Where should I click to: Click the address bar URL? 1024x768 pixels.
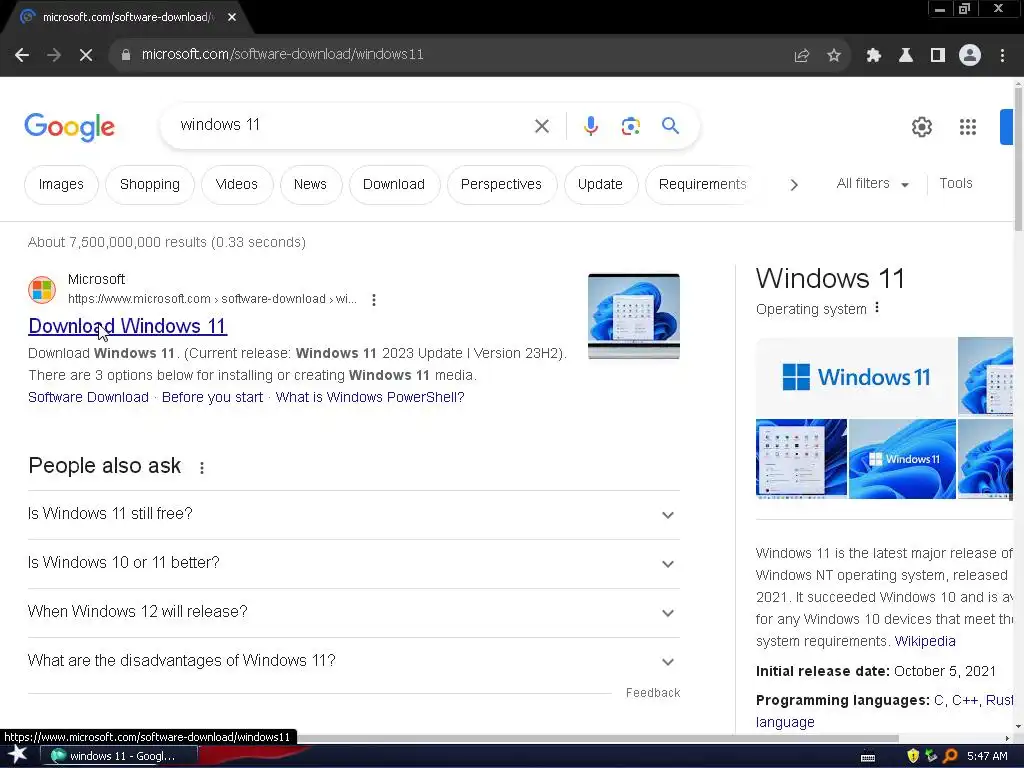click(x=282, y=55)
